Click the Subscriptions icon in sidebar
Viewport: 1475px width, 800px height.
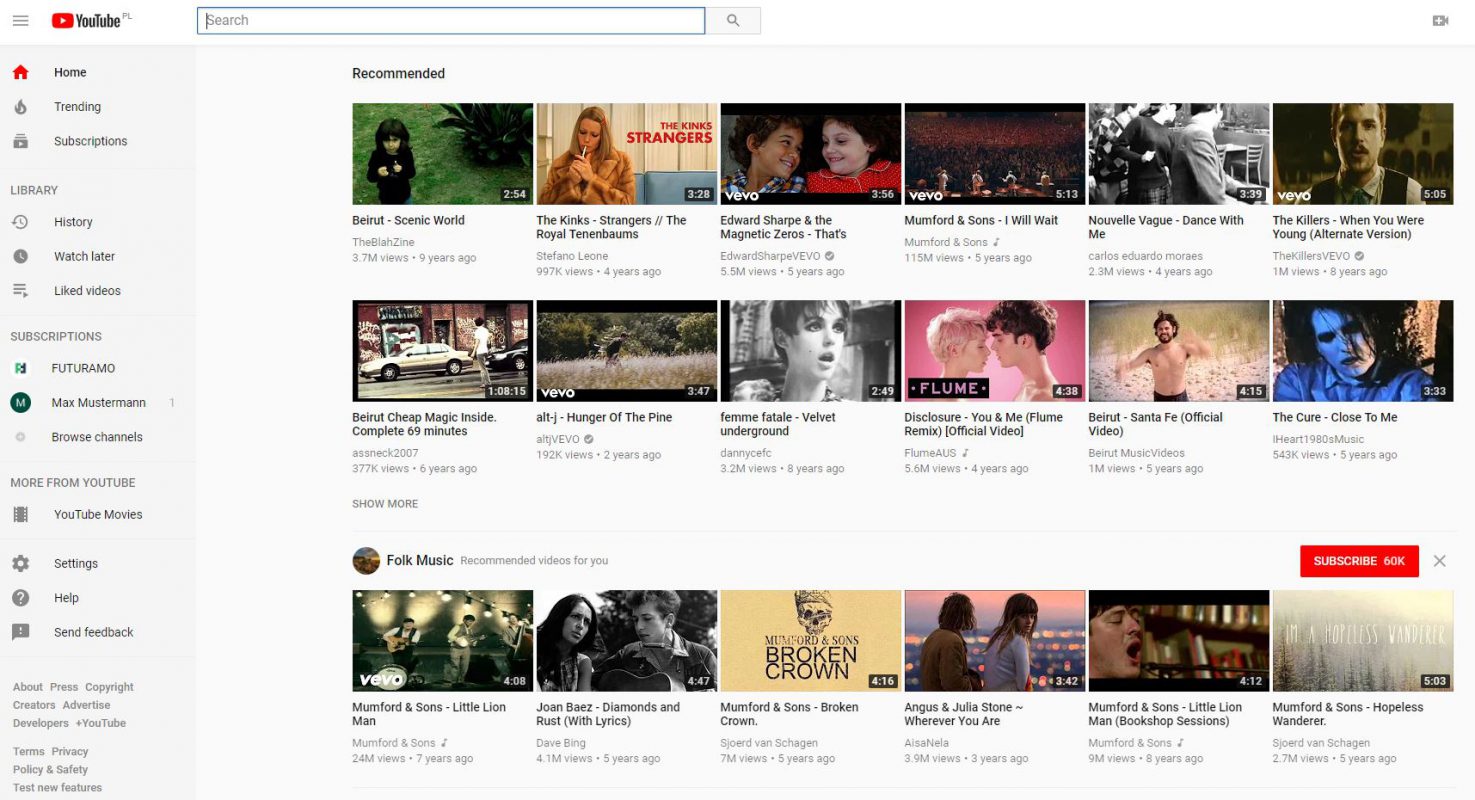coord(20,141)
